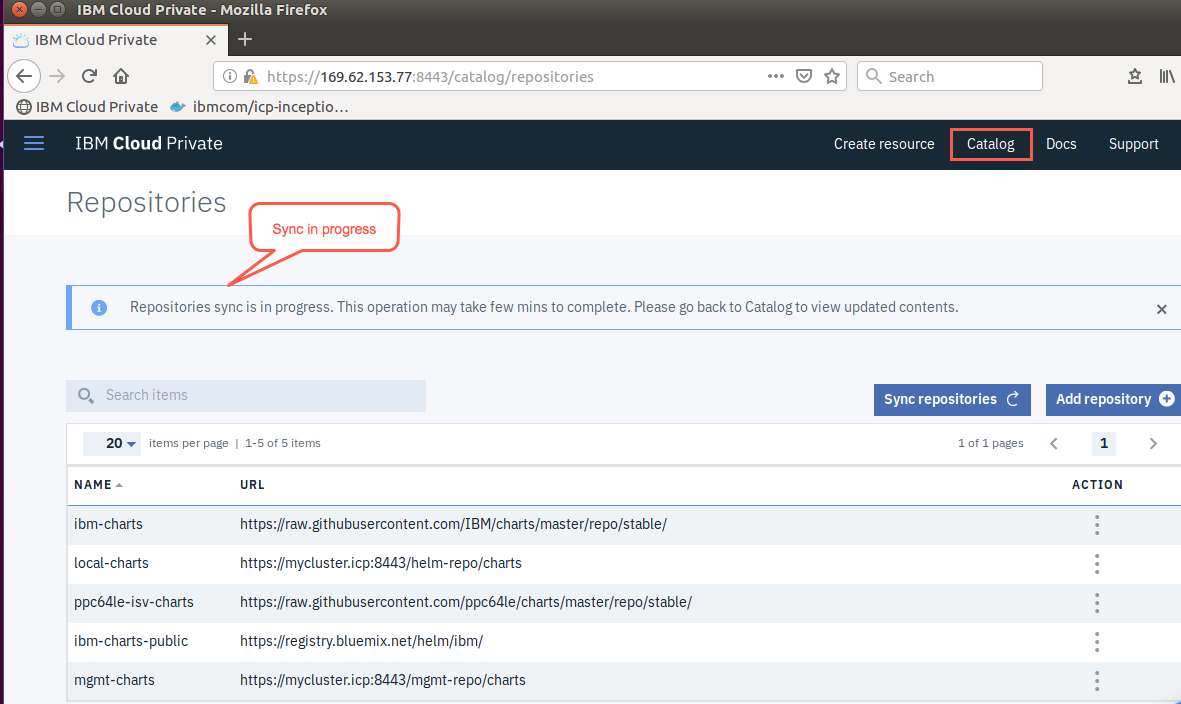
Task: Click the info icon in the notification
Action: click(99, 307)
